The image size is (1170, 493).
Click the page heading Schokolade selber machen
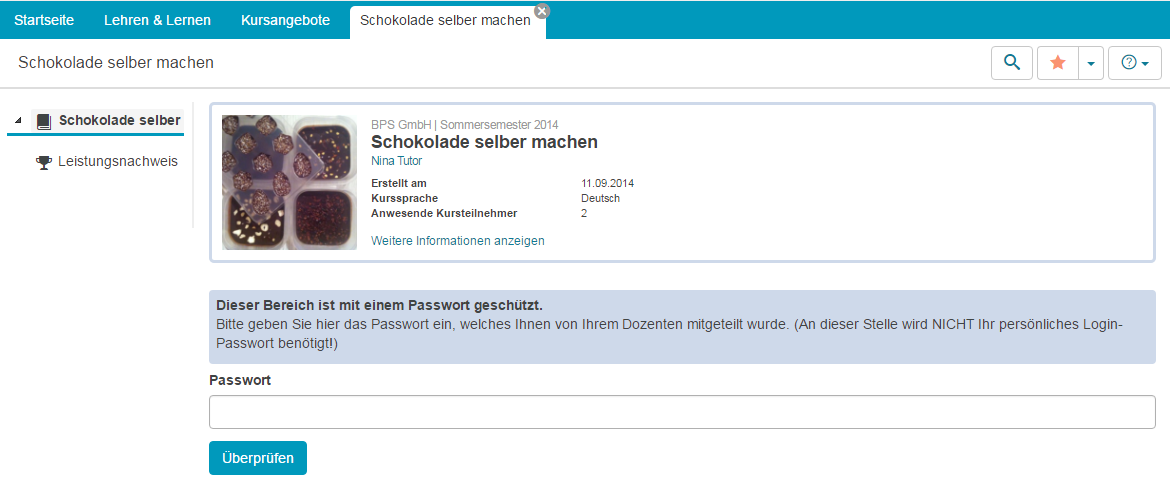point(116,63)
